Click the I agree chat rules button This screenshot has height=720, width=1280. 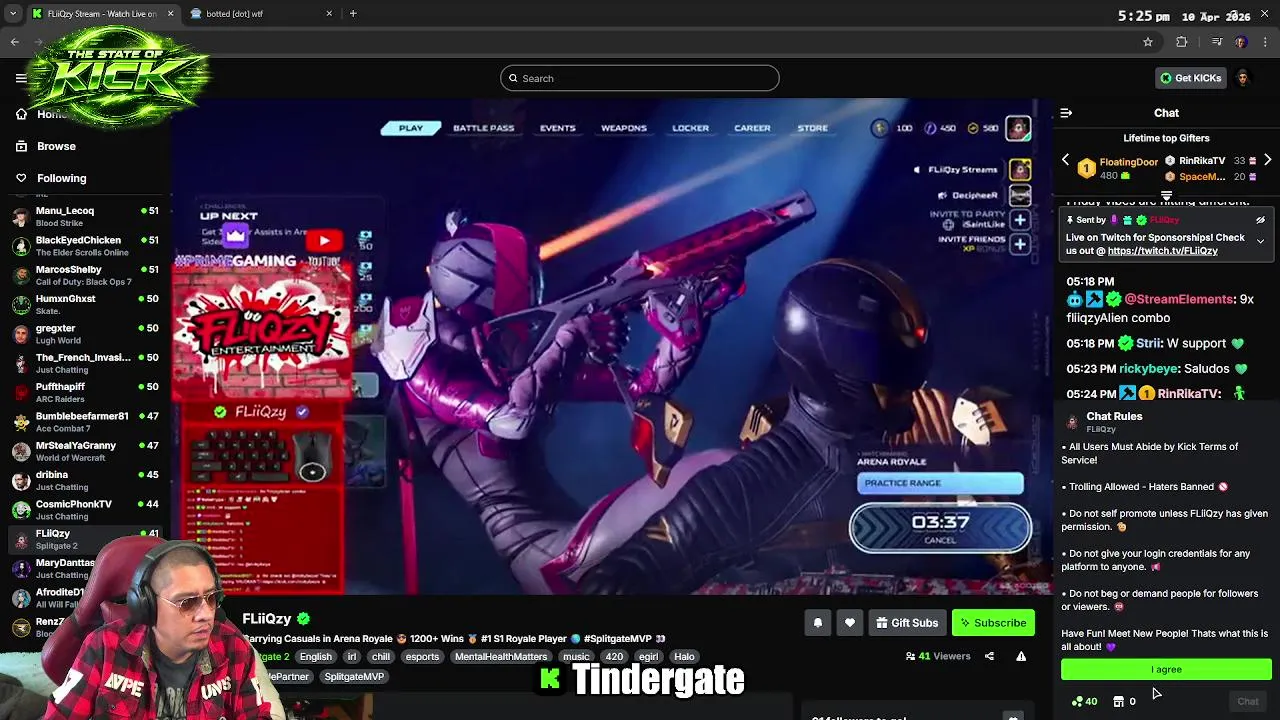click(x=1166, y=669)
